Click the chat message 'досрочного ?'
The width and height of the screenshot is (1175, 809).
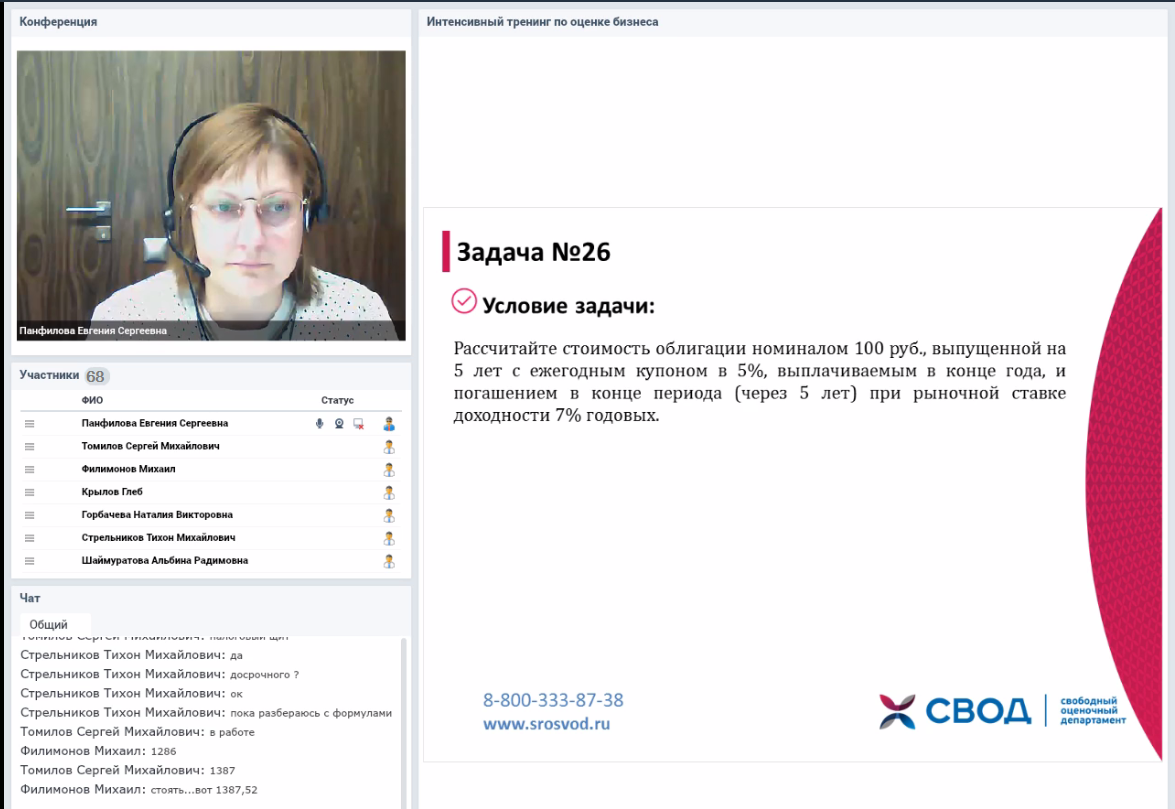(x=265, y=675)
